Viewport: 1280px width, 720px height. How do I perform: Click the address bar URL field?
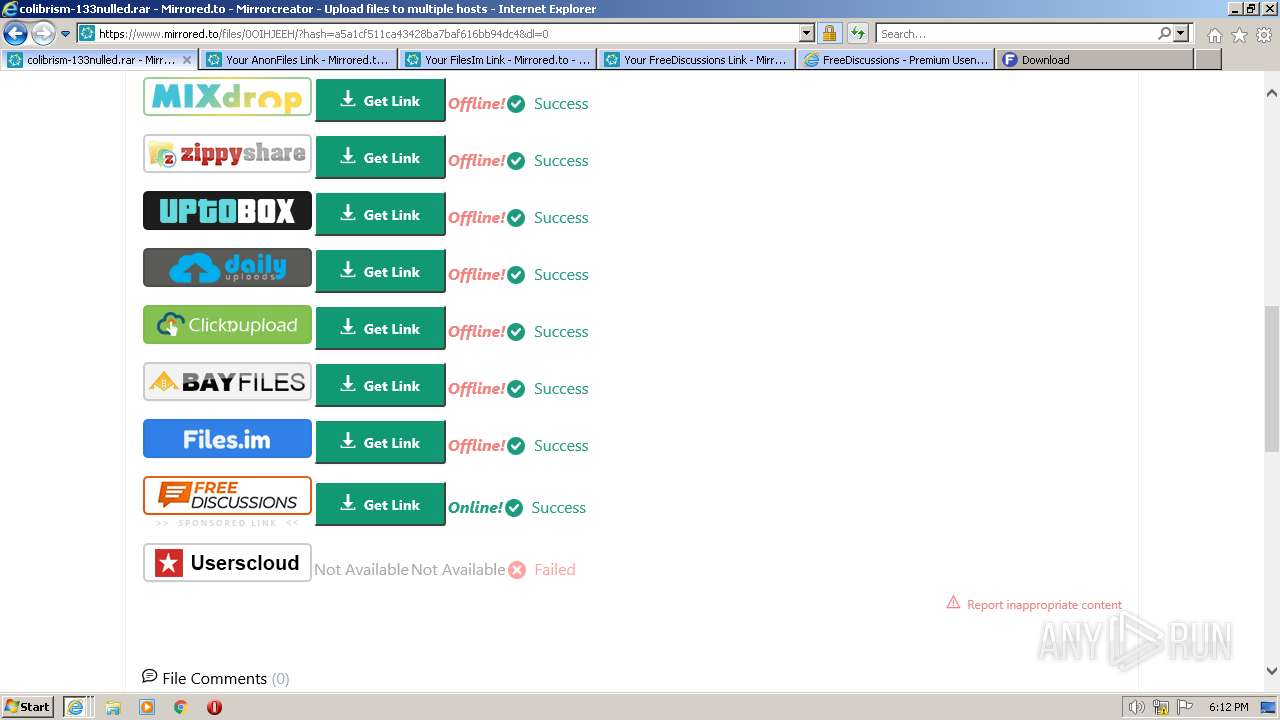[x=448, y=33]
